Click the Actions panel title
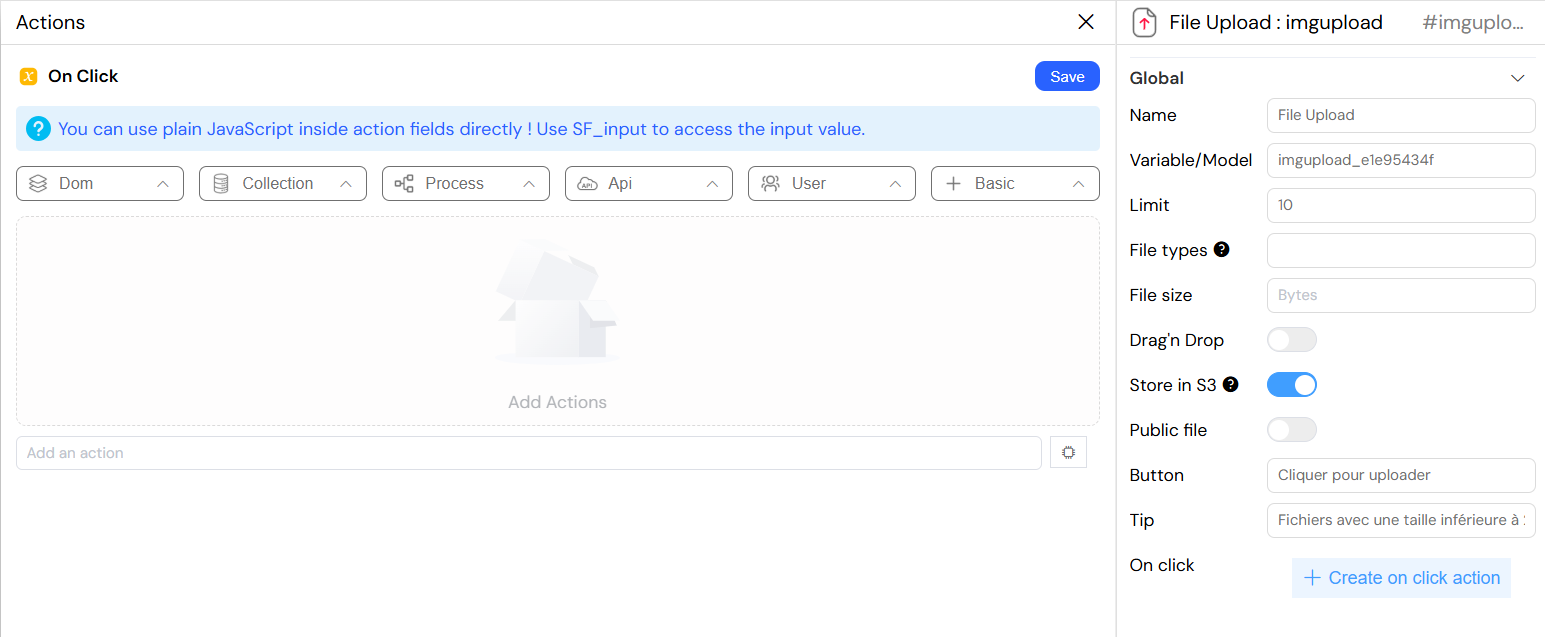Screen dimensions: 1545x637 [51, 22]
